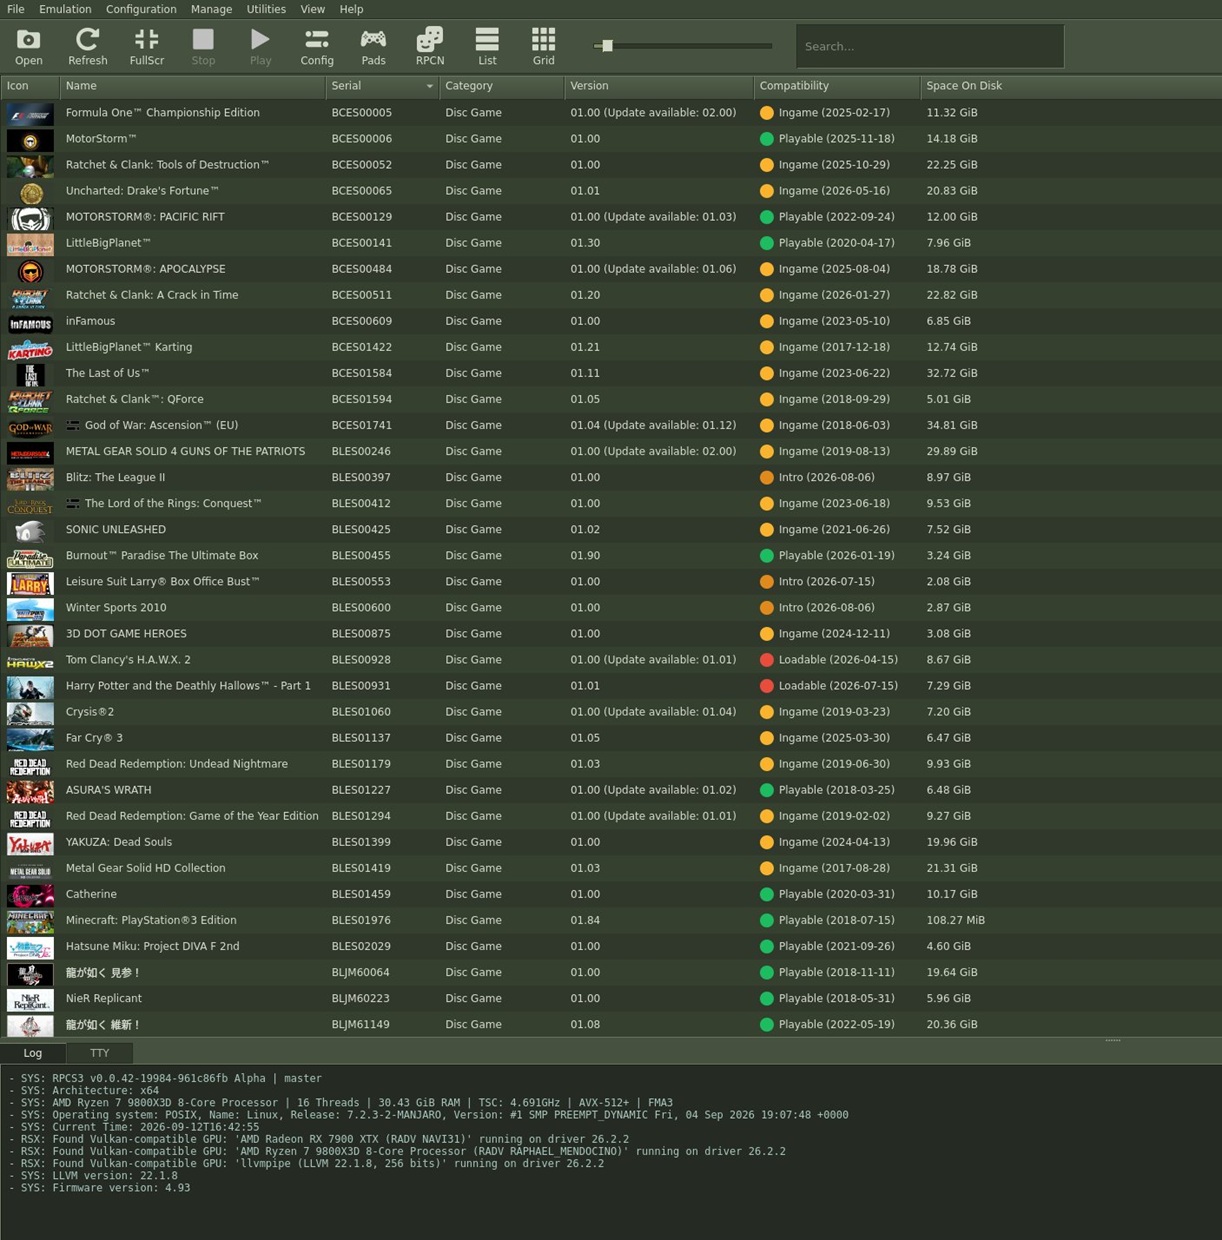Select the inFamous game icon
The height and width of the screenshot is (1240, 1222).
point(30,321)
